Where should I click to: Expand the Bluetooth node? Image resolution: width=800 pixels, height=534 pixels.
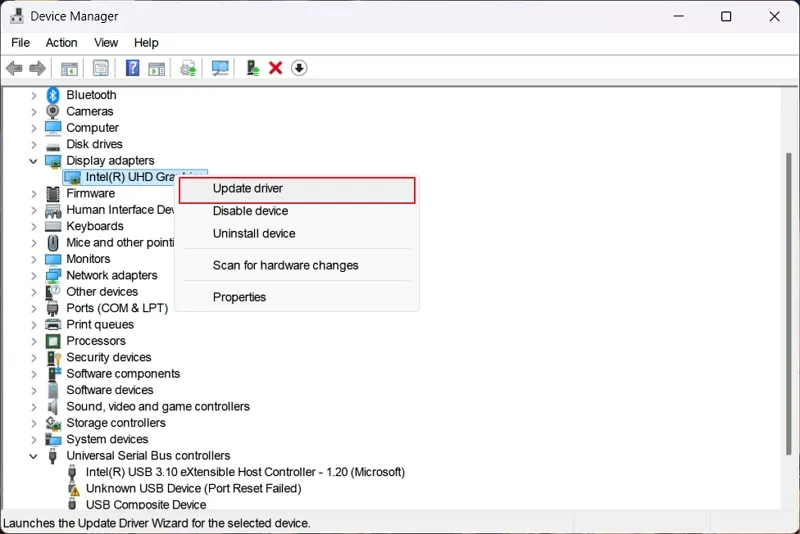34,95
